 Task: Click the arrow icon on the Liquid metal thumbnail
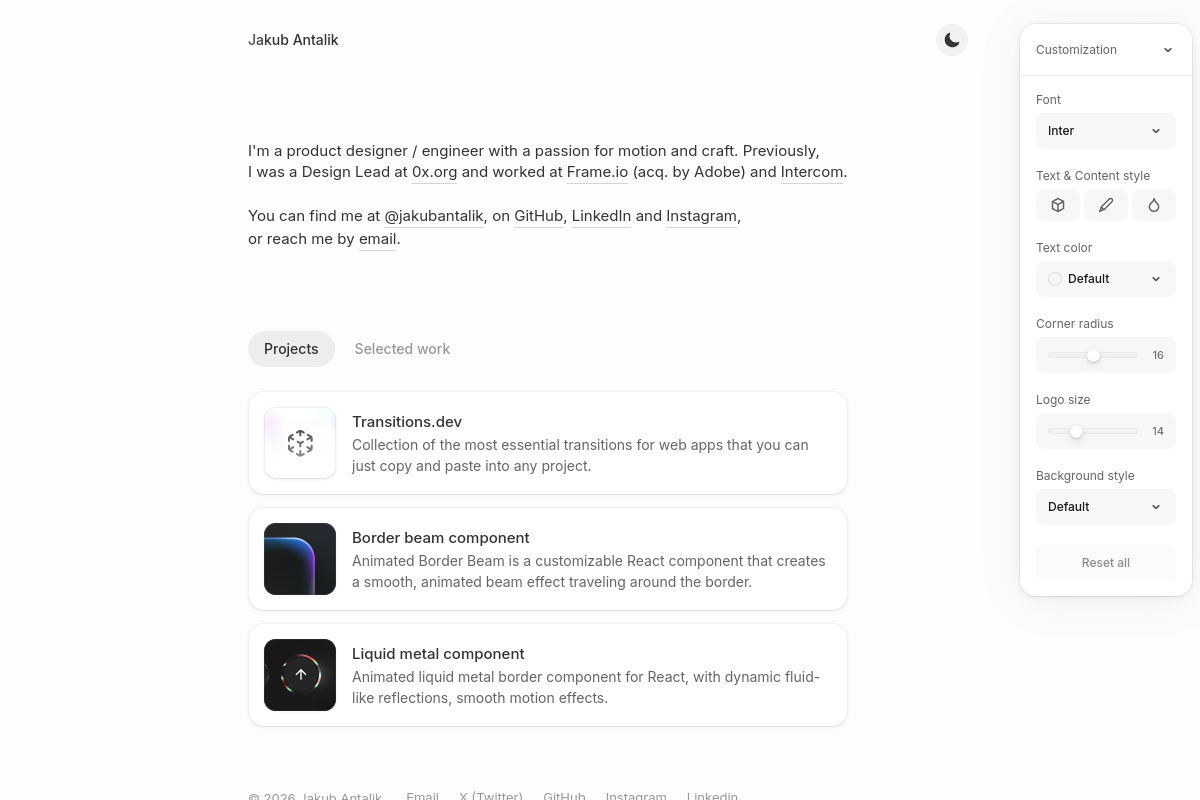[x=300, y=675]
